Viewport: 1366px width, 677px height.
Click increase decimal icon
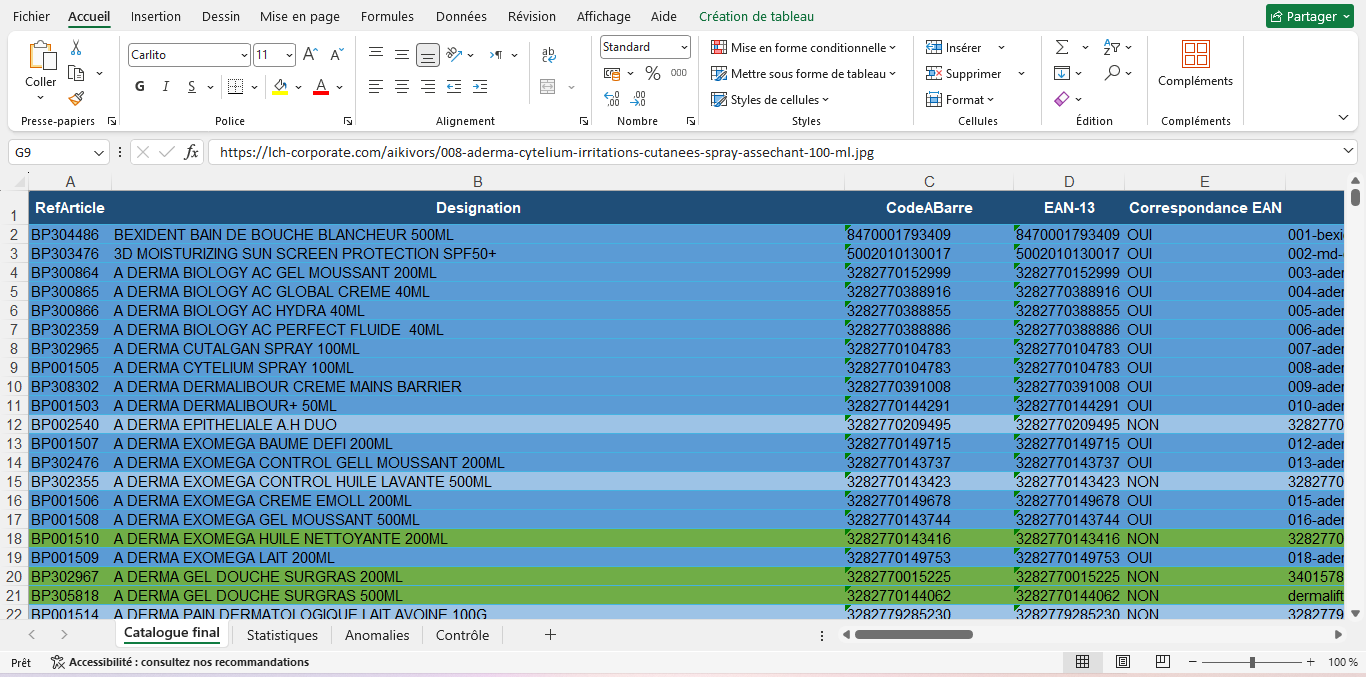click(x=612, y=99)
